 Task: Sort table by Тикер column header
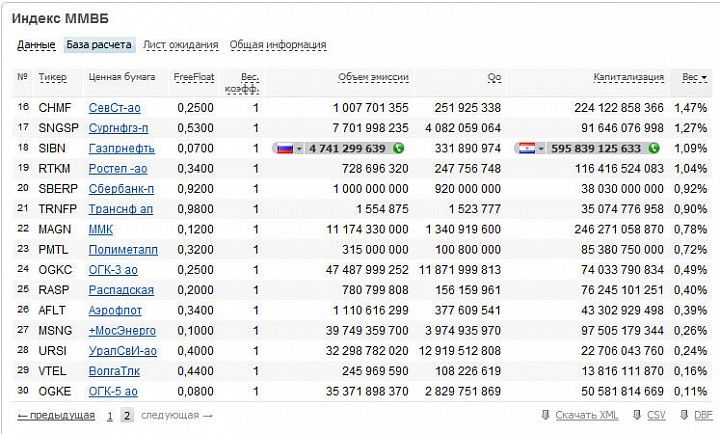52,77
